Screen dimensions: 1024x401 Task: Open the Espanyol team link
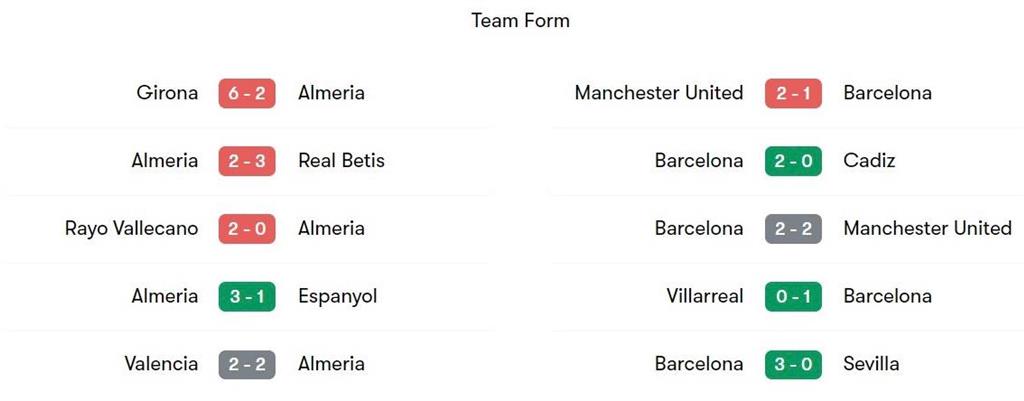[337, 297]
